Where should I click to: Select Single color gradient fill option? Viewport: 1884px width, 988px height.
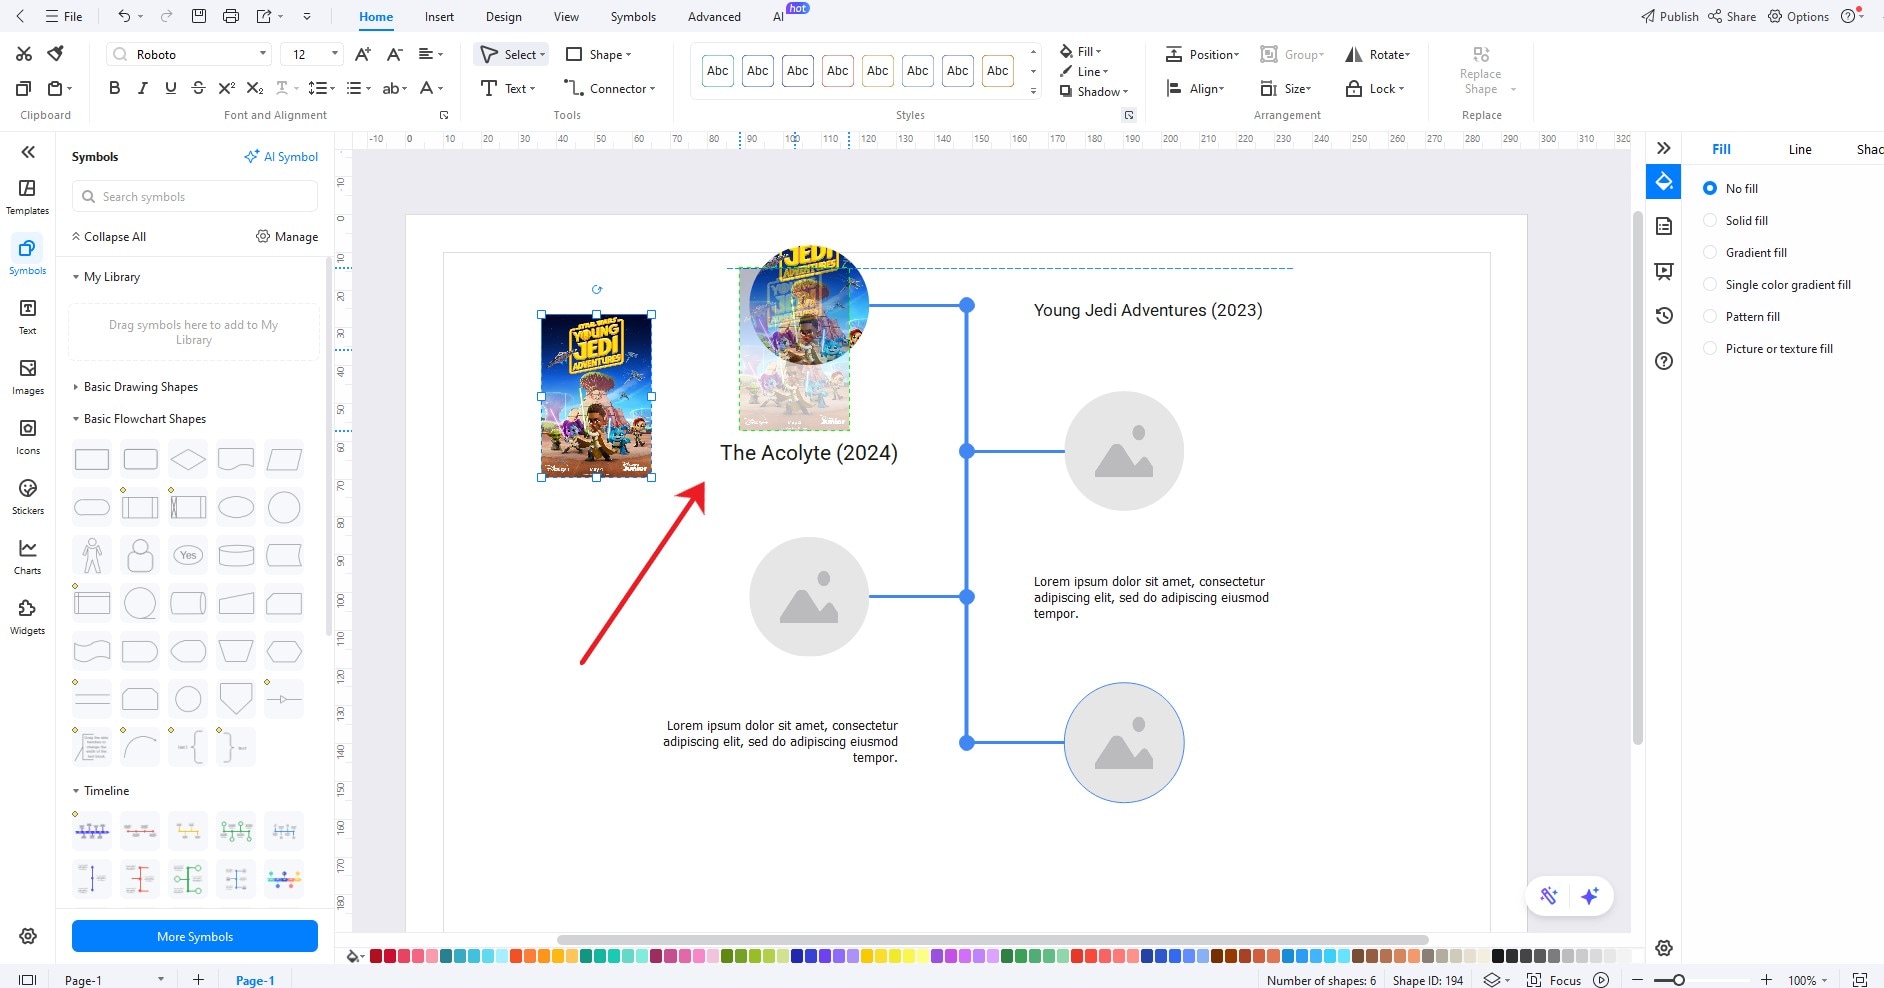(1710, 284)
